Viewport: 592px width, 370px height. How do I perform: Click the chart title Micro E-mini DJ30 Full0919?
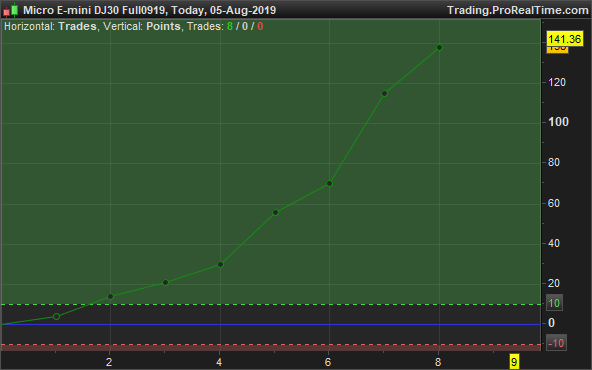[x=94, y=10]
